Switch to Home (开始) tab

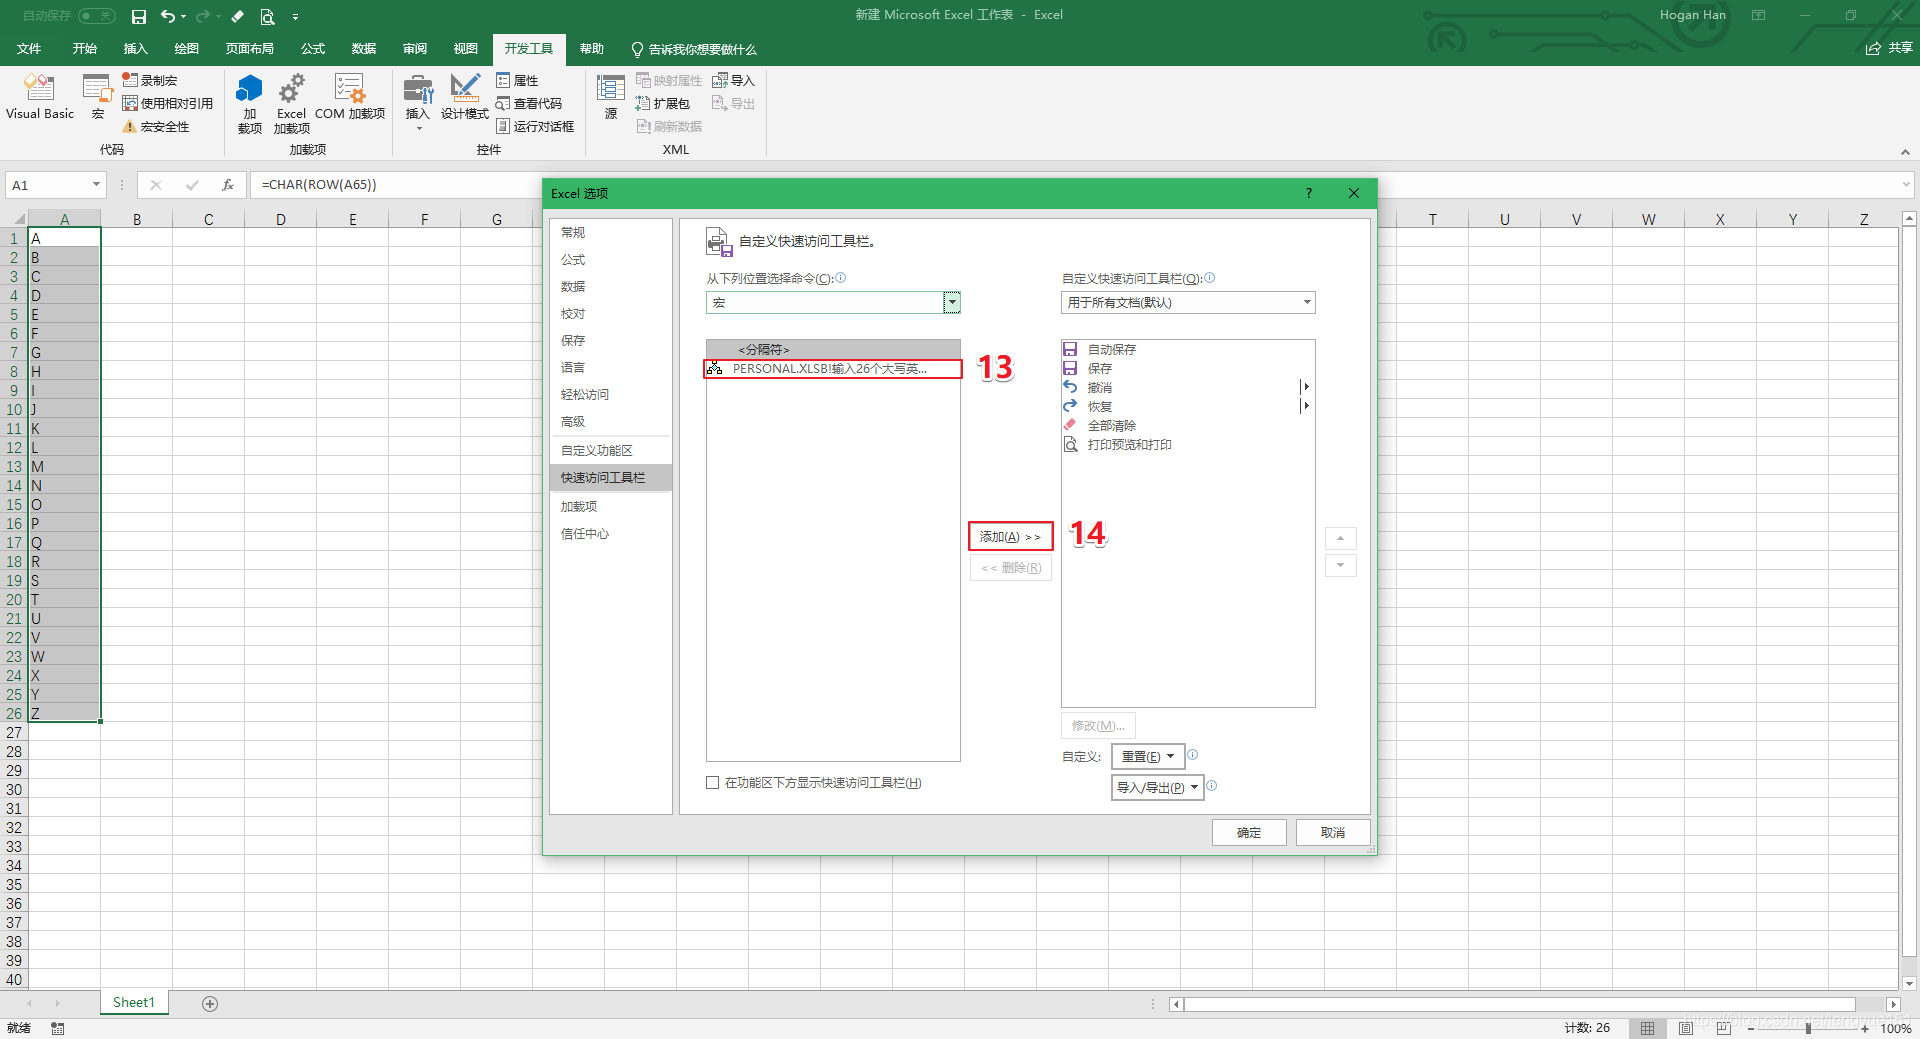tap(85, 48)
